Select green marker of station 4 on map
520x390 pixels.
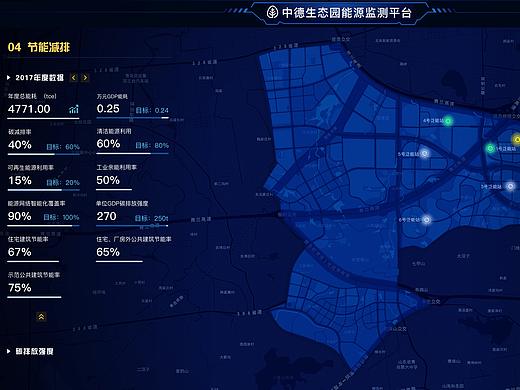tap(448, 121)
